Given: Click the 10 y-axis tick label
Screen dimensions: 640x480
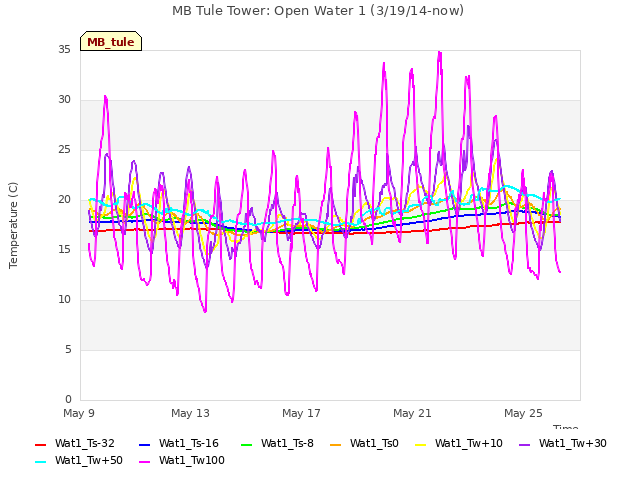Looking at the screenshot, I should 64,300.
